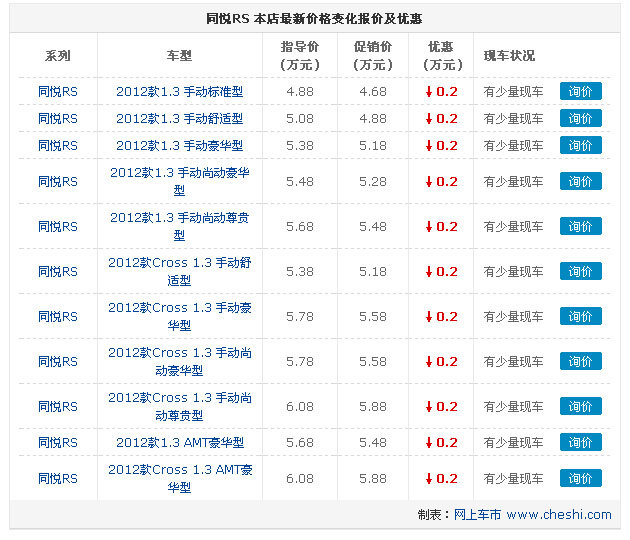The width and height of the screenshot is (630, 540).
Task: Click 有少量现车 status in 手动标准型 row
Action: point(513,92)
